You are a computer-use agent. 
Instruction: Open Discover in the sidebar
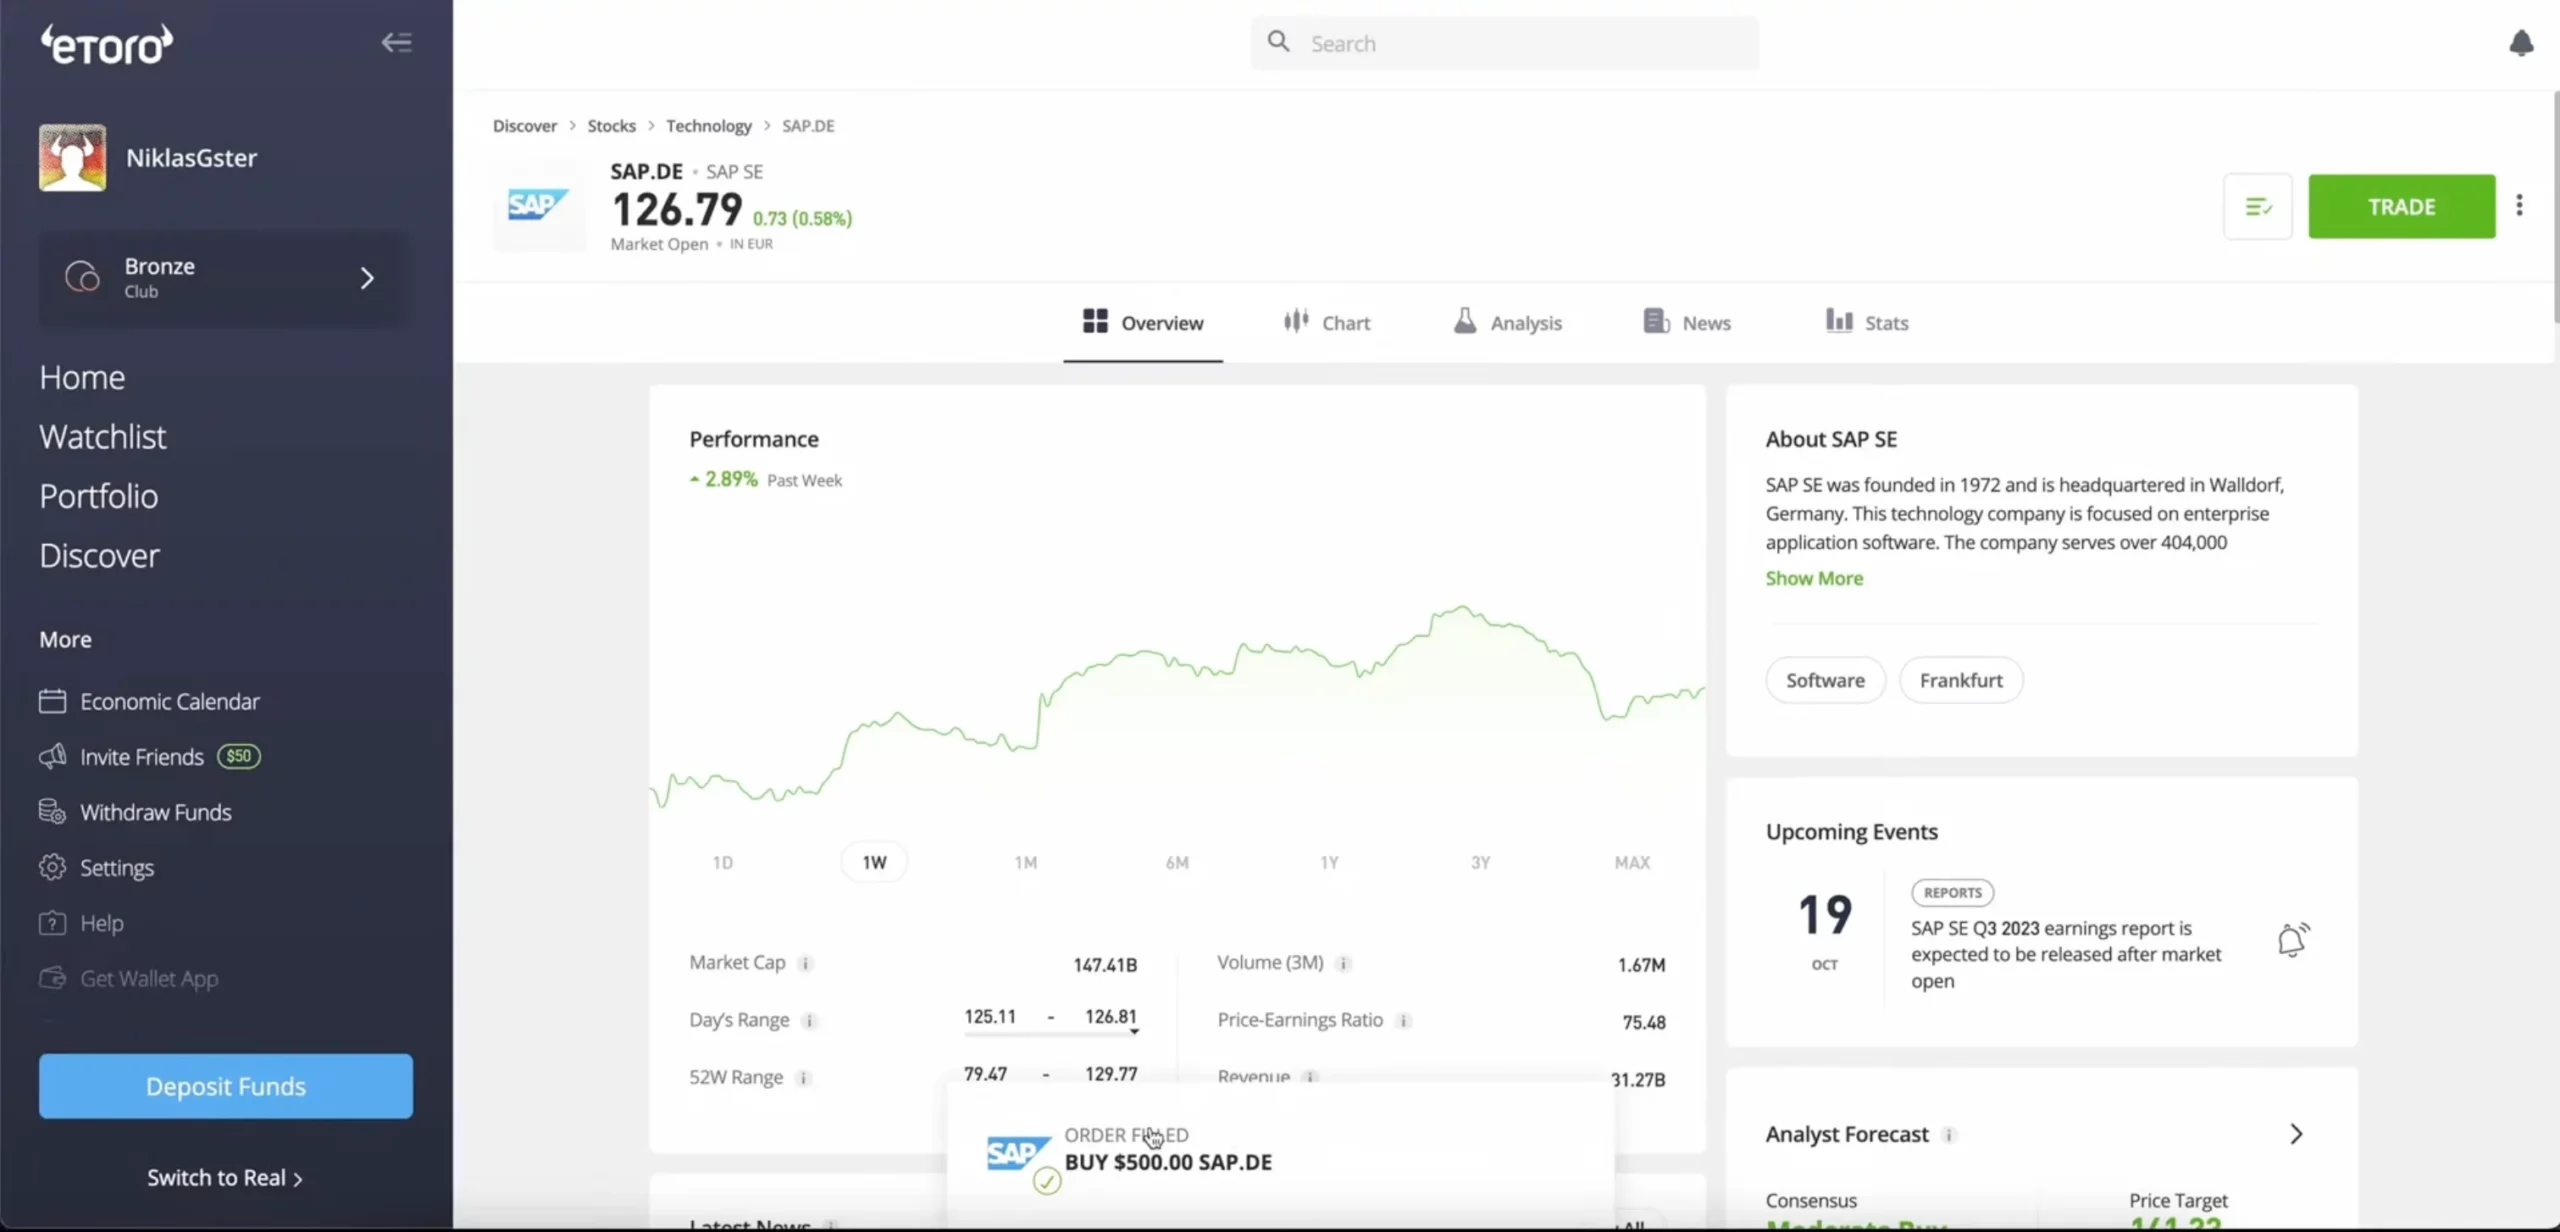99,555
